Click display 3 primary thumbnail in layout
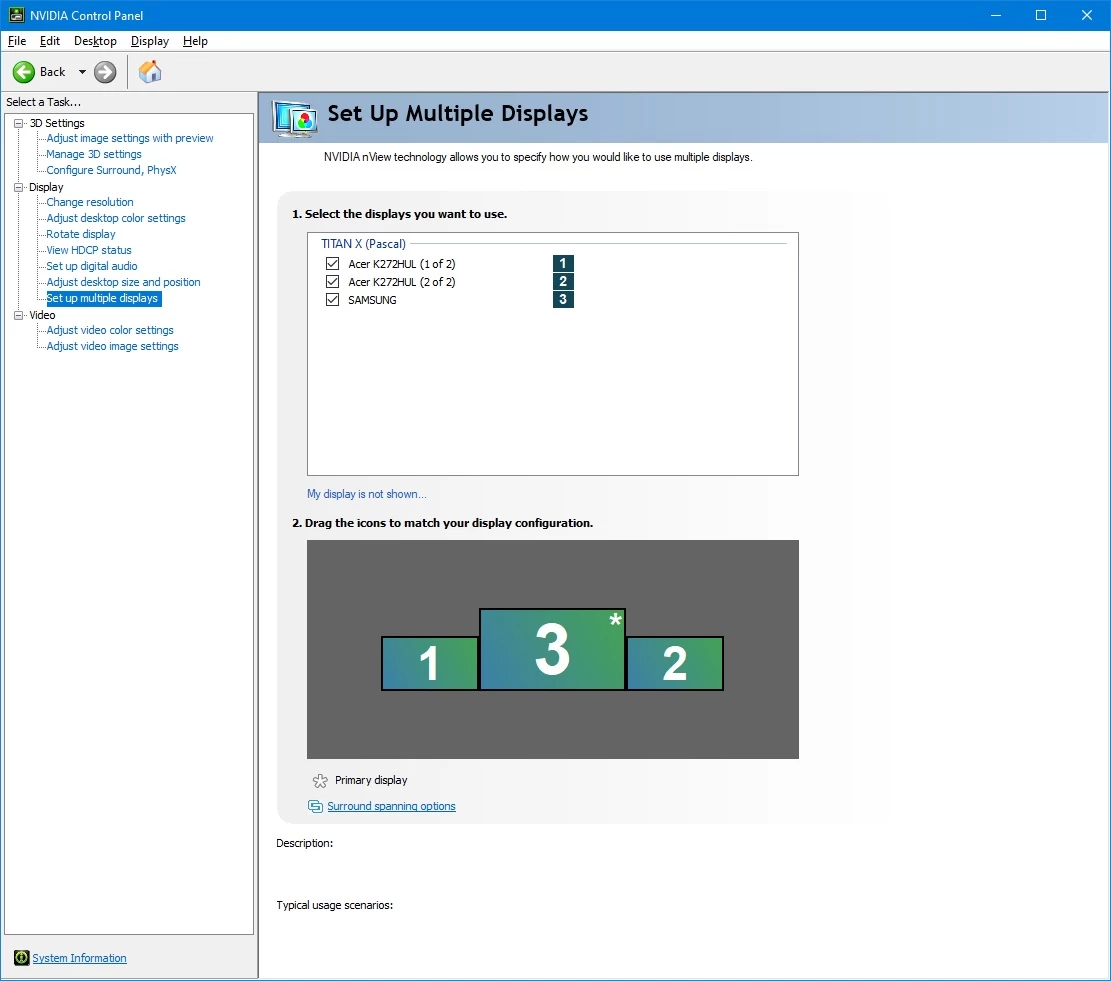The height and width of the screenshot is (981, 1111). pos(553,649)
